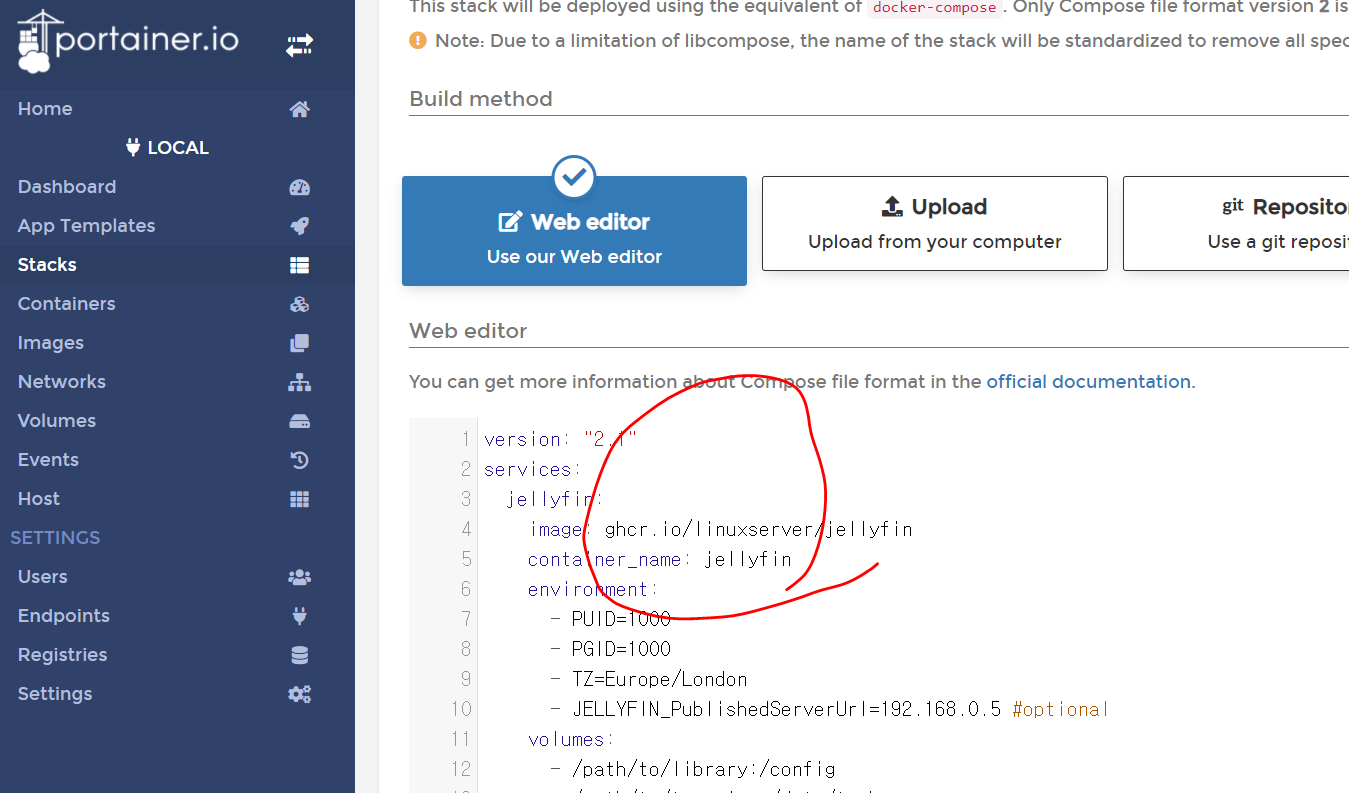Click the Stacks list icon
The image size is (1349, 793).
coord(299,265)
